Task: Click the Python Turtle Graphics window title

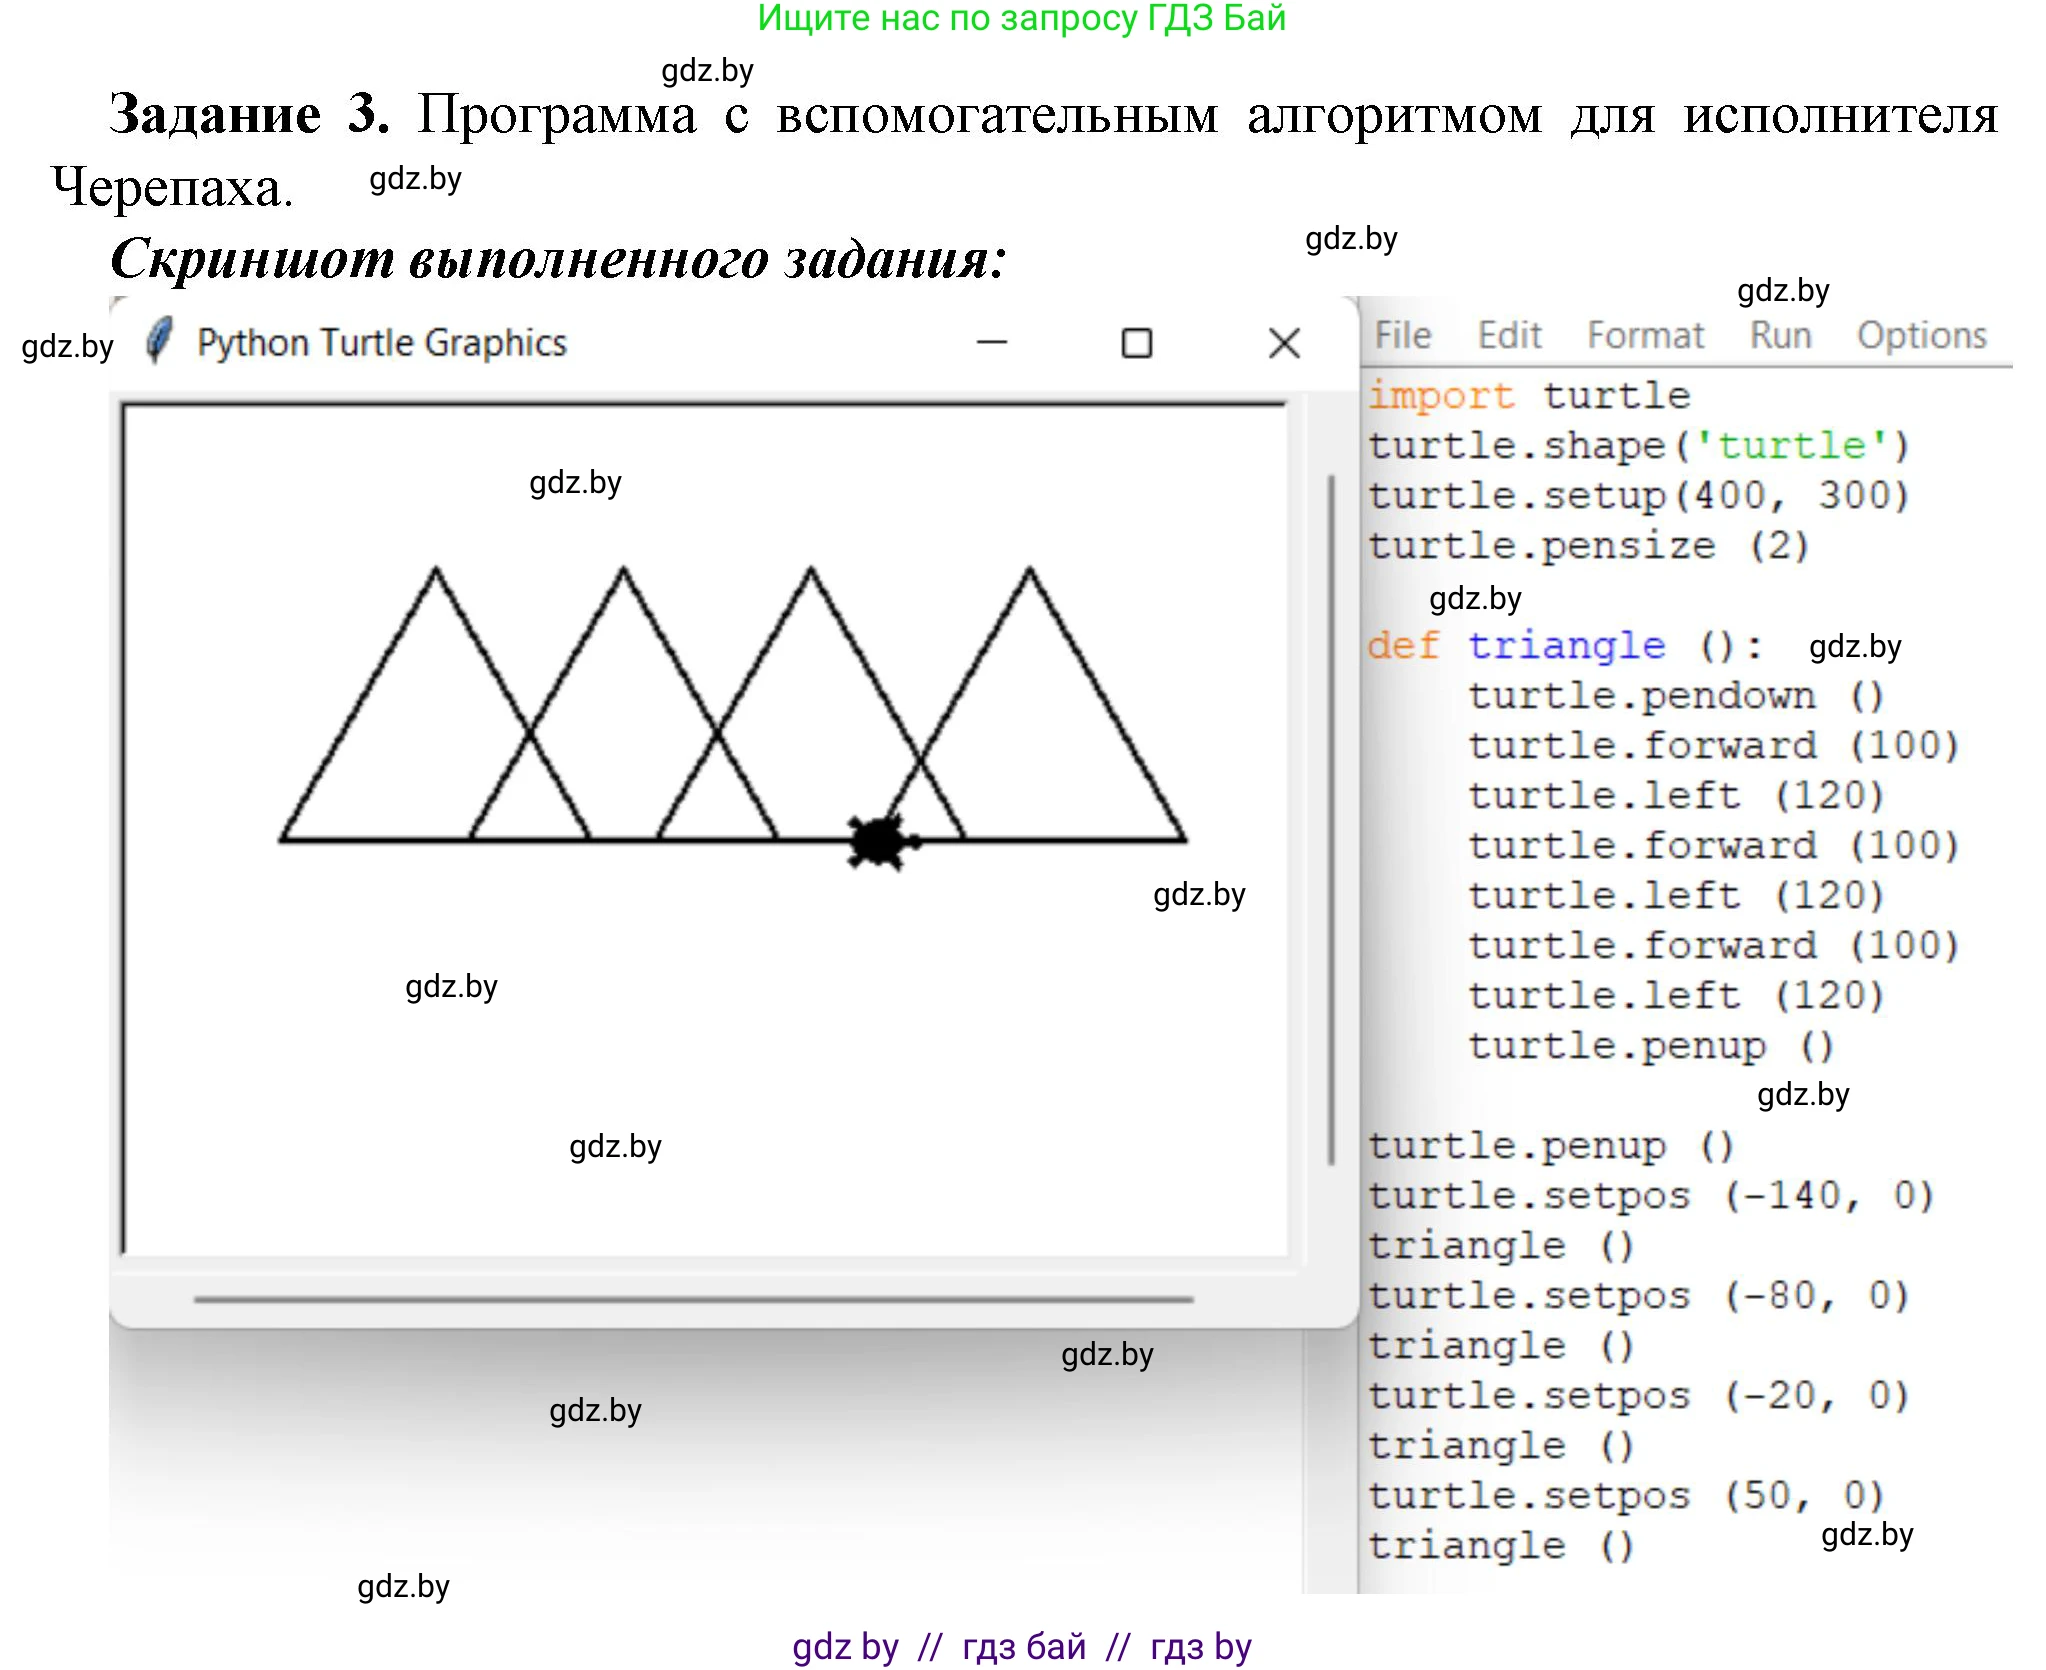Action: tap(381, 343)
